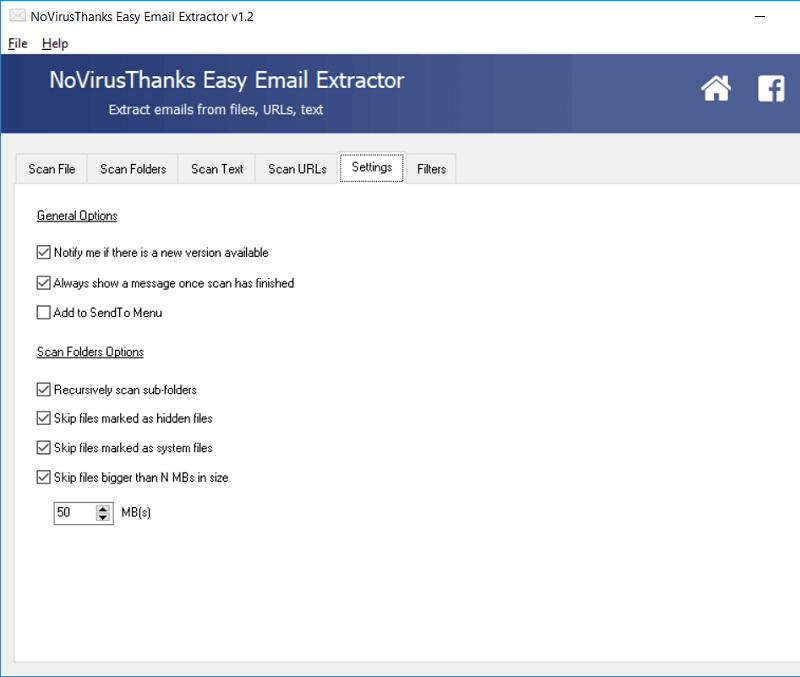Click the envelope app icon in title bar
800x677 pixels.
coord(17,16)
